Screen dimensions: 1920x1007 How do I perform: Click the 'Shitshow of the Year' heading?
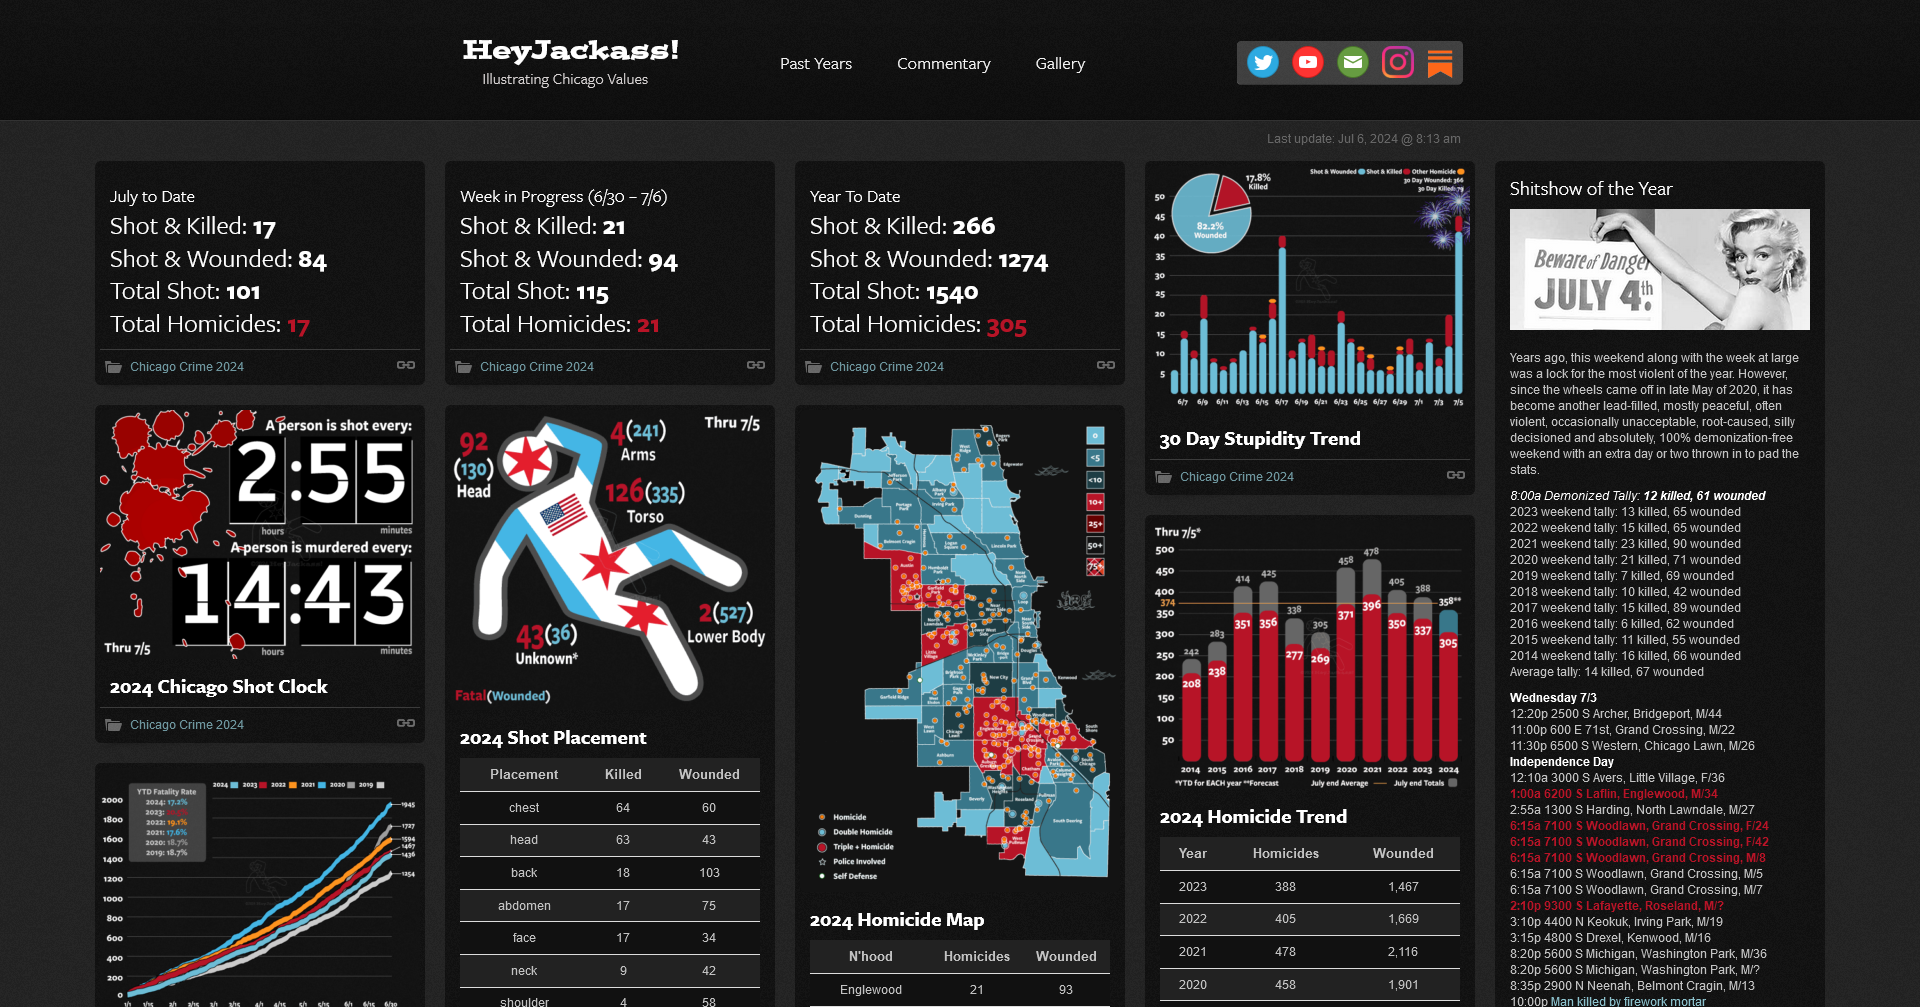1591,189
